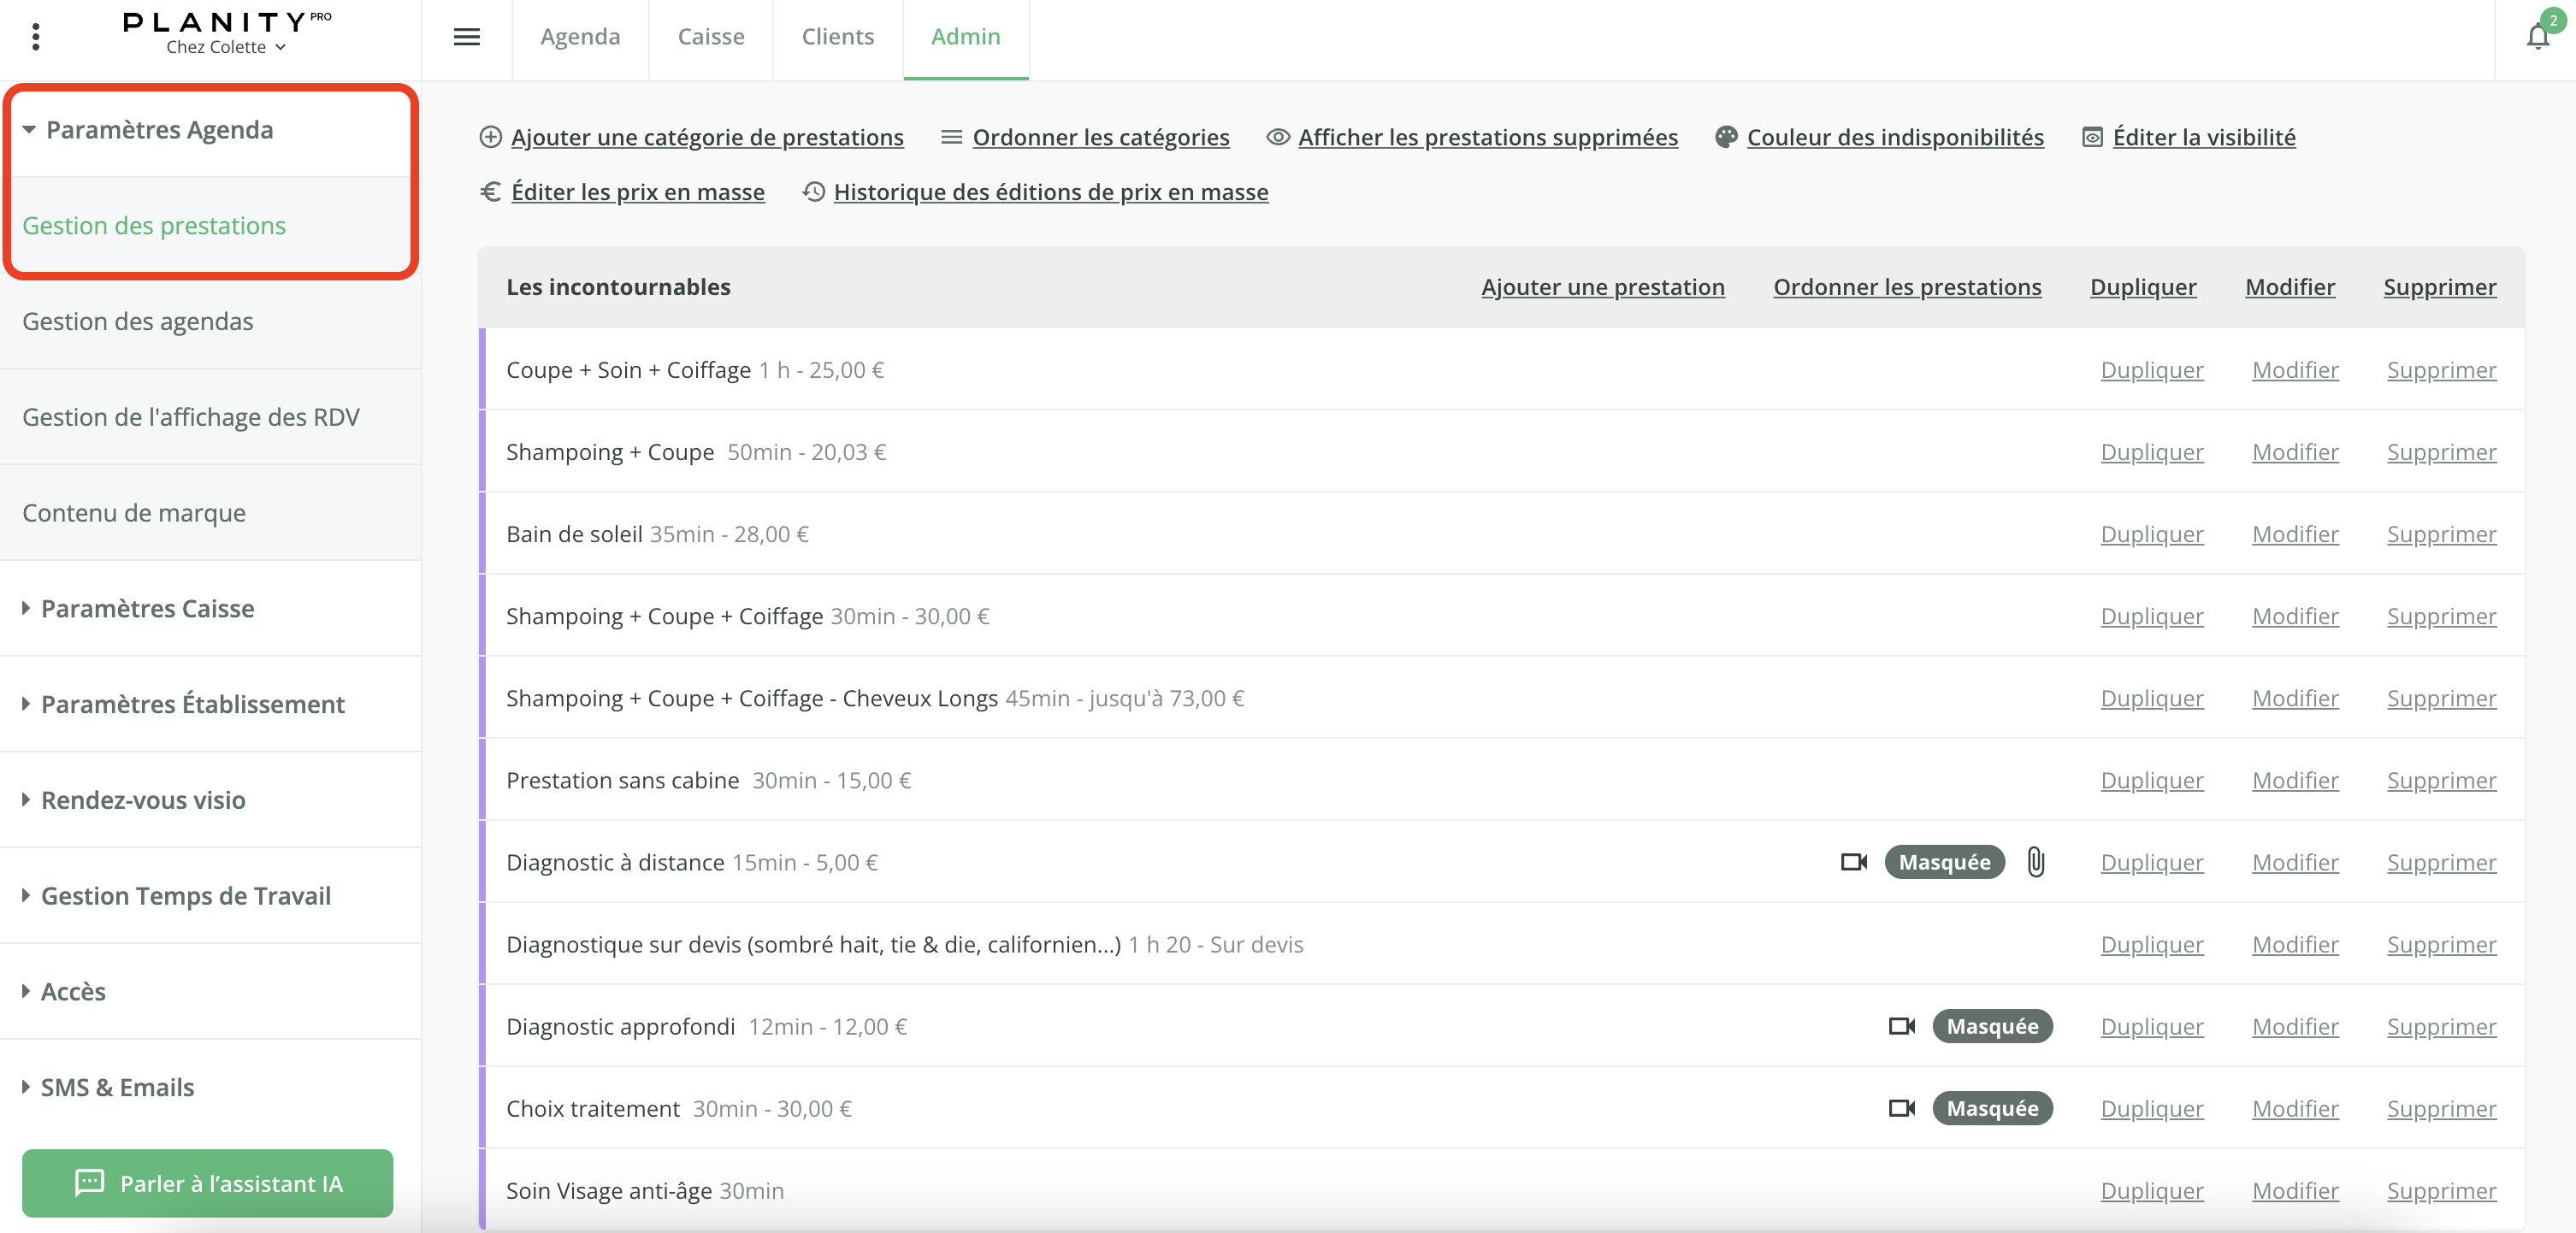Open Couleur des indisponibilités palette
Viewport: 2576px width, 1233px height.
click(x=1726, y=137)
